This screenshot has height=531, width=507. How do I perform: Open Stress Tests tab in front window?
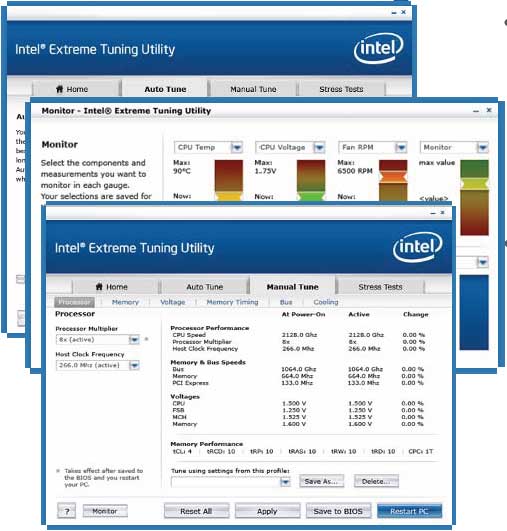[x=380, y=287]
